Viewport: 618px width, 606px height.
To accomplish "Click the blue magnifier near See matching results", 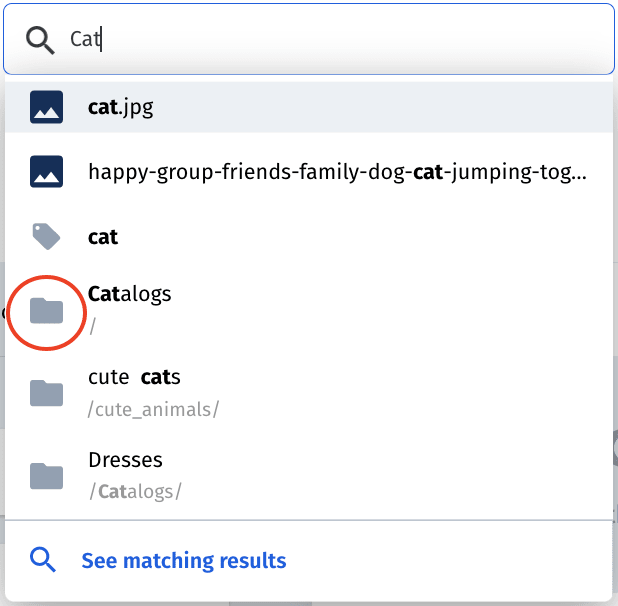I will [43, 560].
